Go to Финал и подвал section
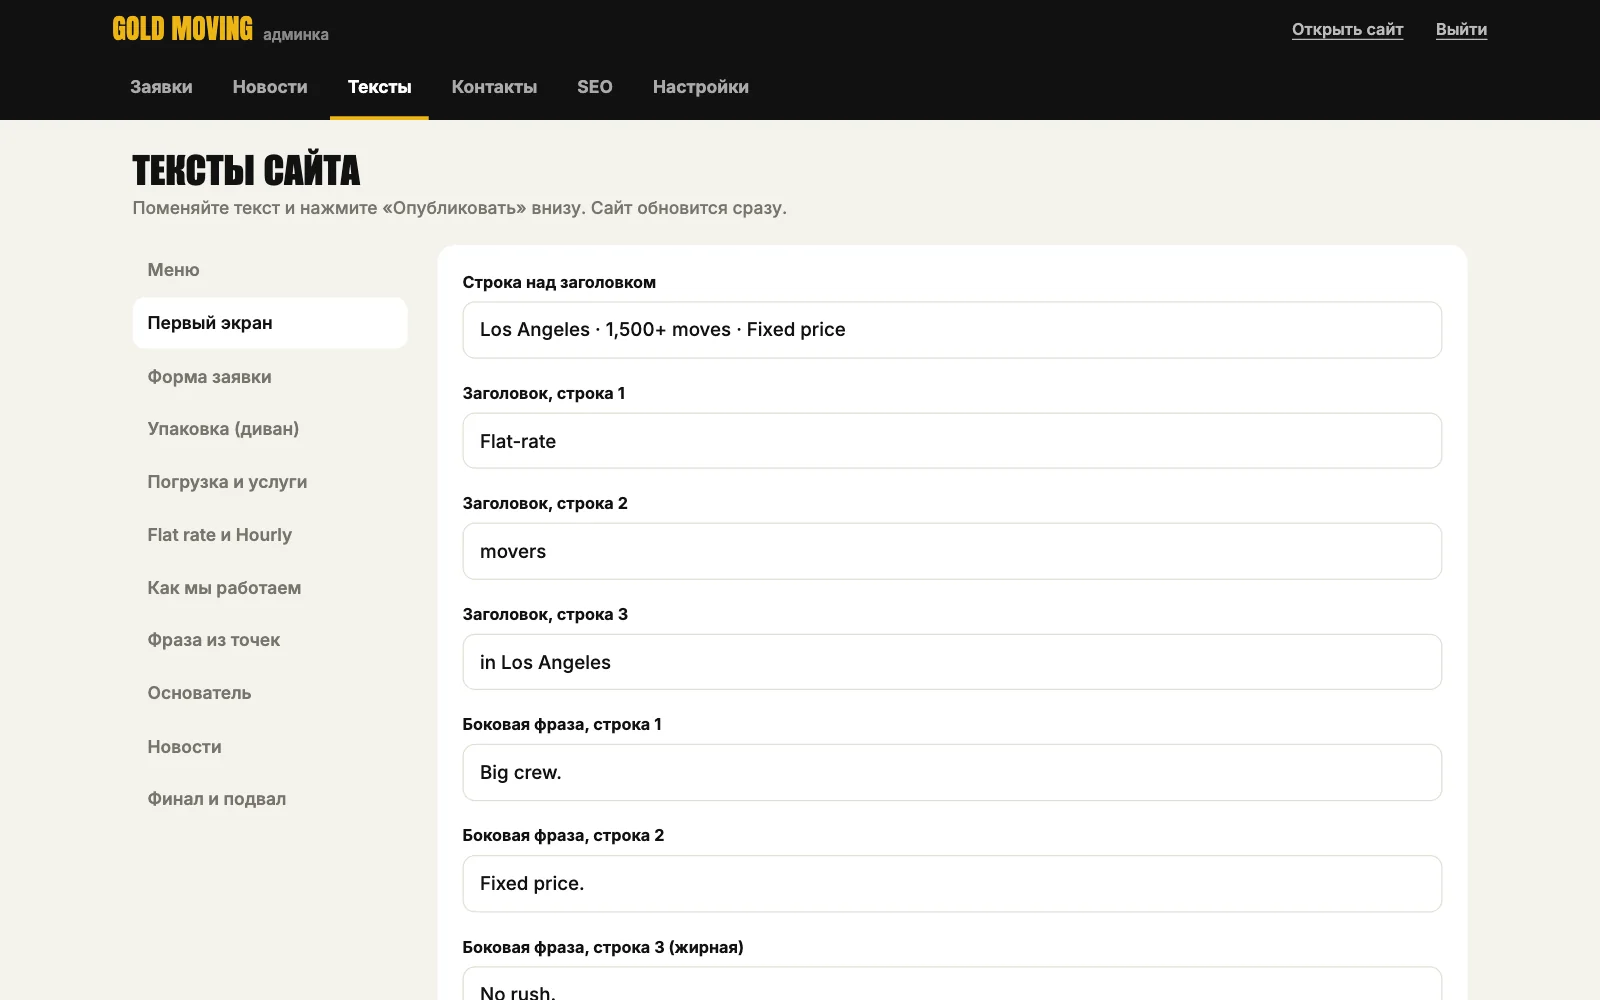 click(270, 799)
